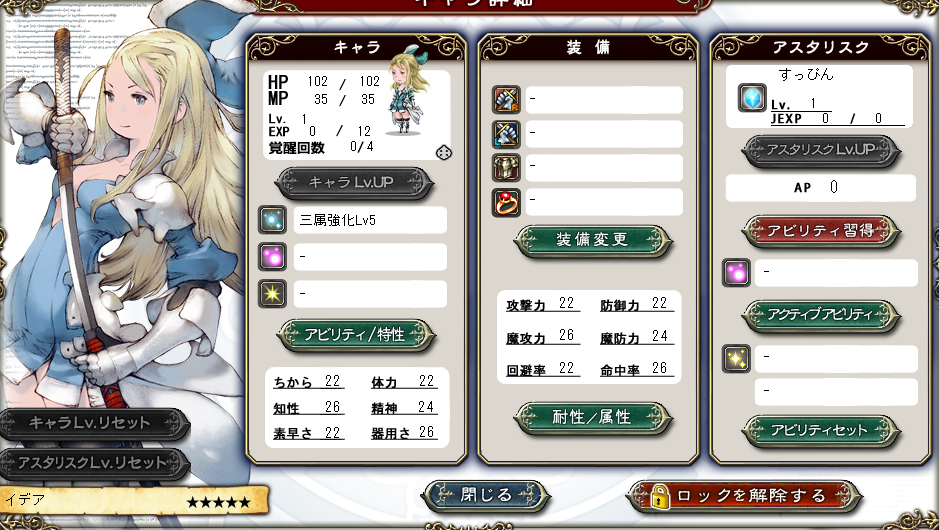This screenshot has width=939, height=530.
Task: Click the 装備変更 button
Action: click(x=592, y=240)
